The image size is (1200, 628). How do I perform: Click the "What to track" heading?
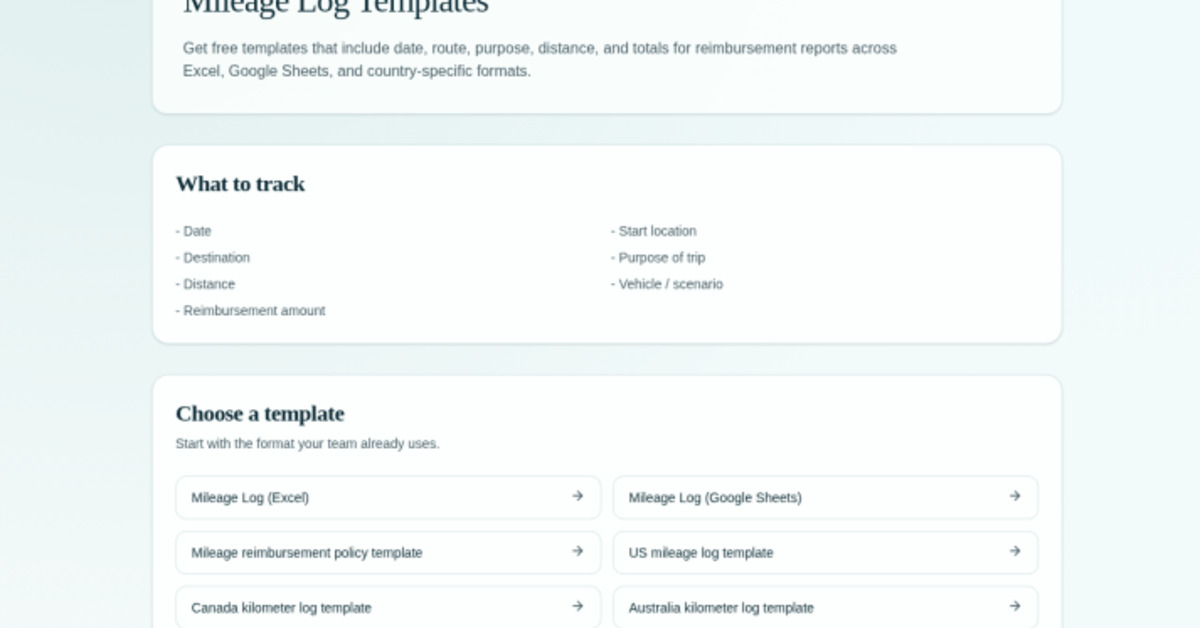pyautogui.click(x=240, y=184)
